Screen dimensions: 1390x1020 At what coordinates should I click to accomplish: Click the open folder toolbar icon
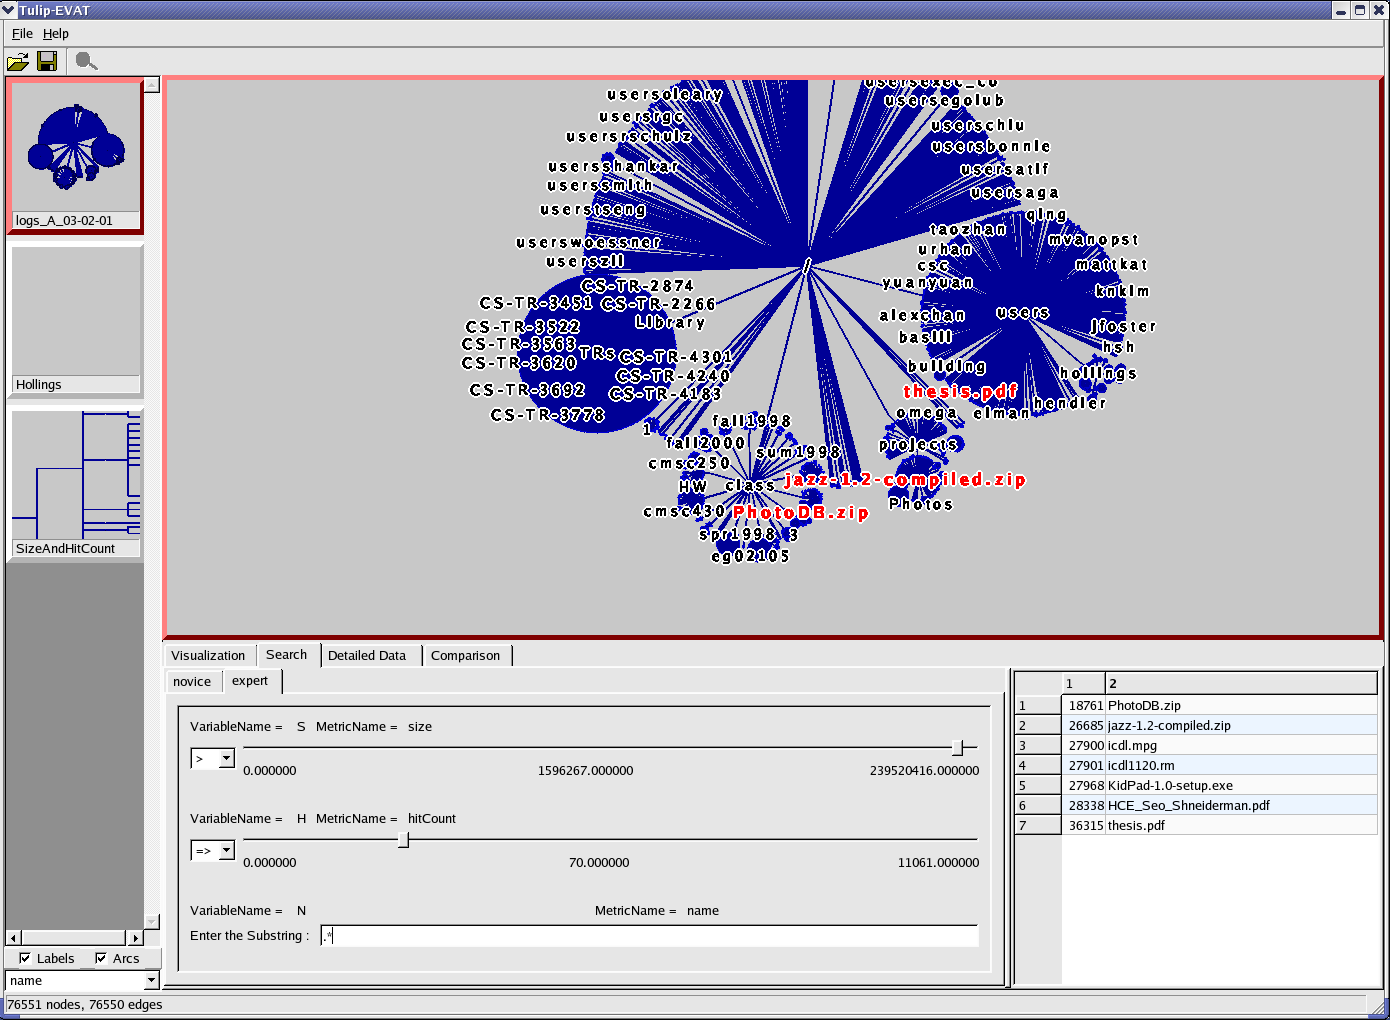[x=18, y=62]
